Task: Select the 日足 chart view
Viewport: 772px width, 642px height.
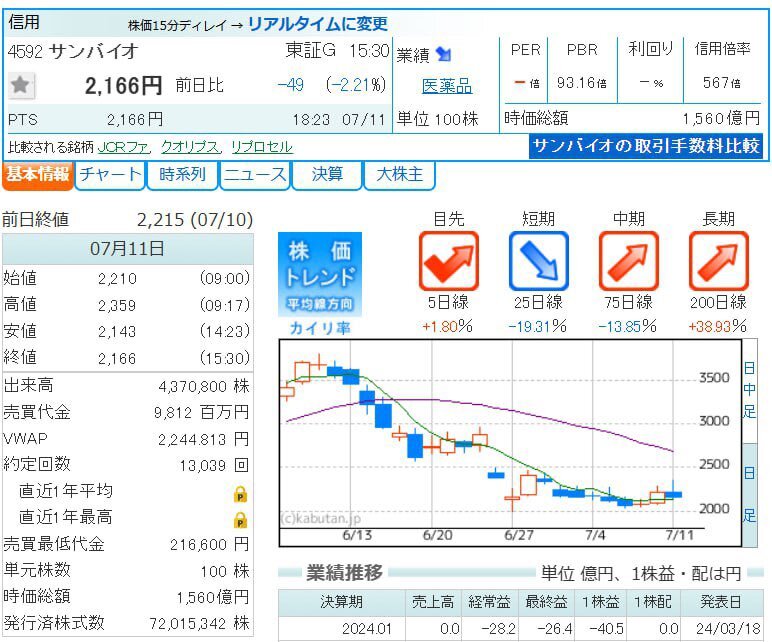Action: coord(749,495)
